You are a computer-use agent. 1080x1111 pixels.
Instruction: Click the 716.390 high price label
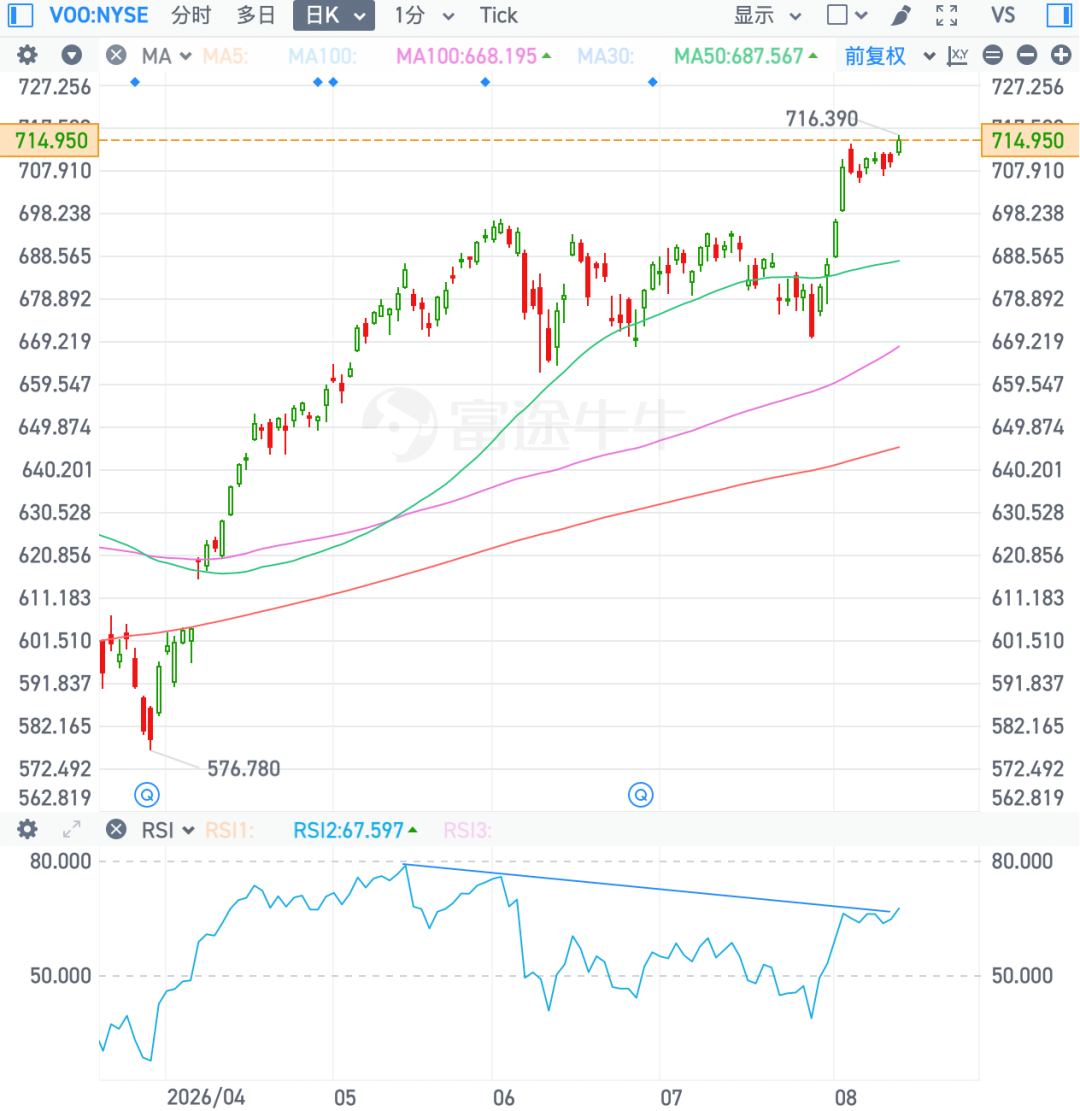tap(821, 118)
